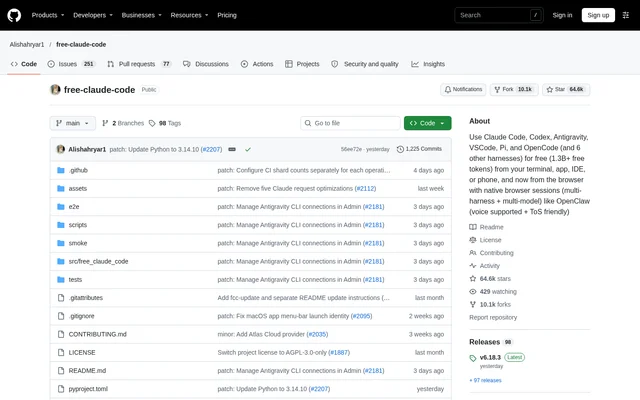The height and width of the screenshot is (400, 640).
Task: Open PR #2035 link in CONTRIBUTING row
Action: 317,334
